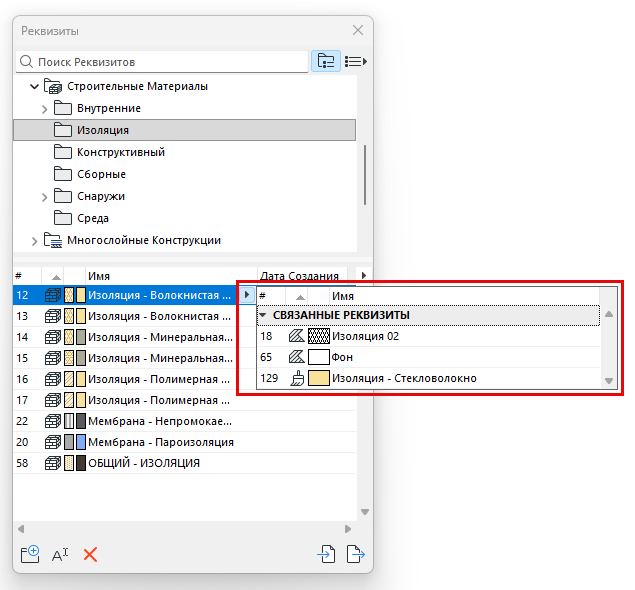Open the list options menu icon
This screenshot has width=635, height=590.
(x=356, y=62)
